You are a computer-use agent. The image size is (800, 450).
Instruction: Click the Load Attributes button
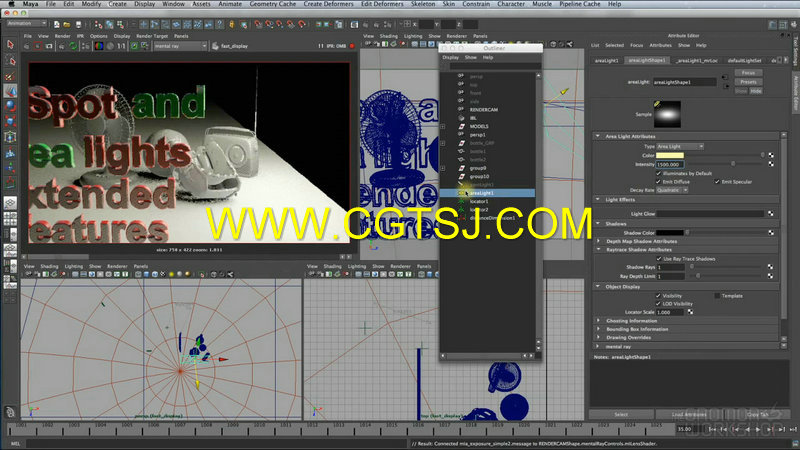(689, 414)
